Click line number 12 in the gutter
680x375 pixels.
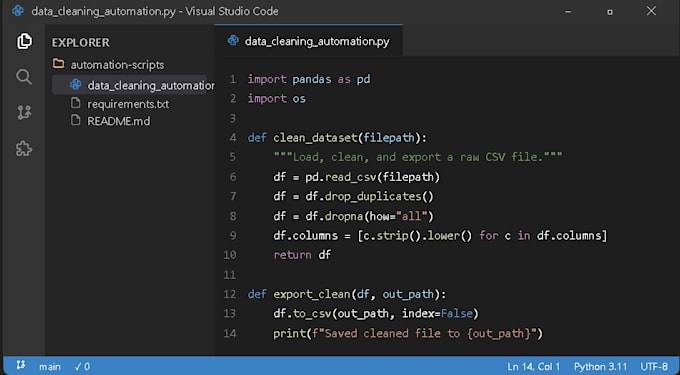pos(229,294)
